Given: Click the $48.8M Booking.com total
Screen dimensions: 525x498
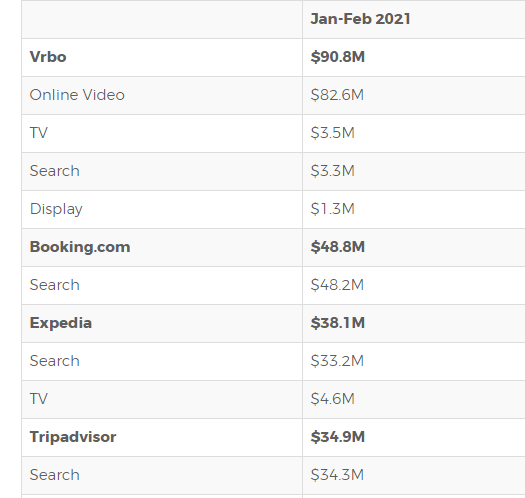Looking at the screenshot, I should point(338,247).
